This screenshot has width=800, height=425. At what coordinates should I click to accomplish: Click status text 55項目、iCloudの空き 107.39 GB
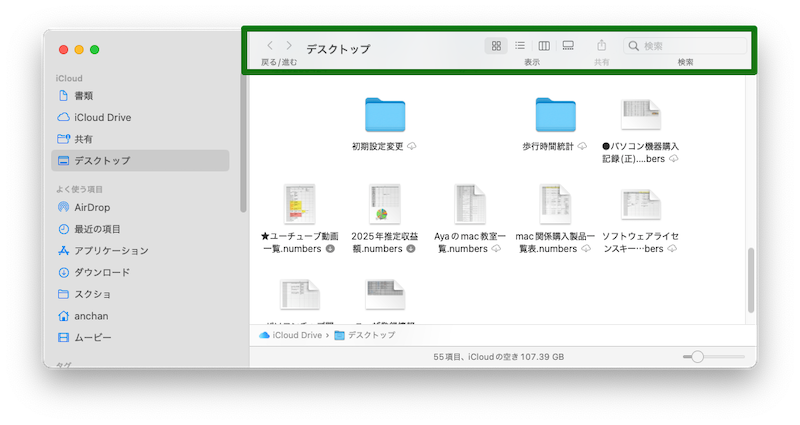498,357
